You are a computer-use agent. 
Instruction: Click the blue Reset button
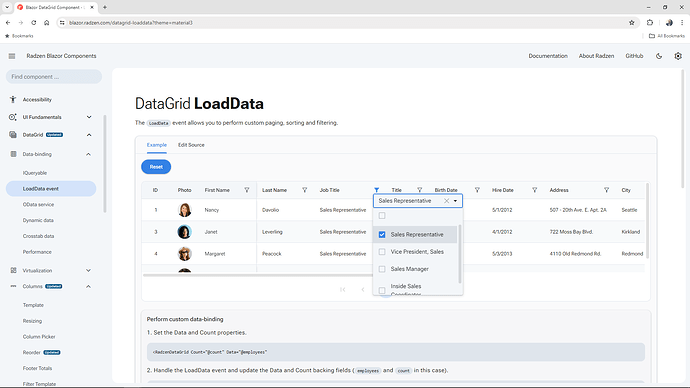point(156,167)
